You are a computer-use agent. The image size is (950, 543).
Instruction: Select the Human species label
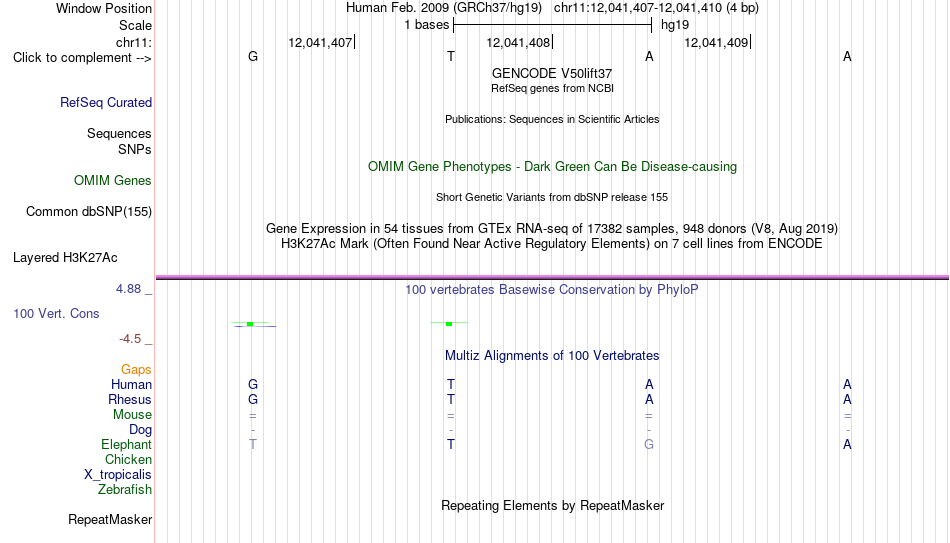pyautogui.click(x=131, y=385)
